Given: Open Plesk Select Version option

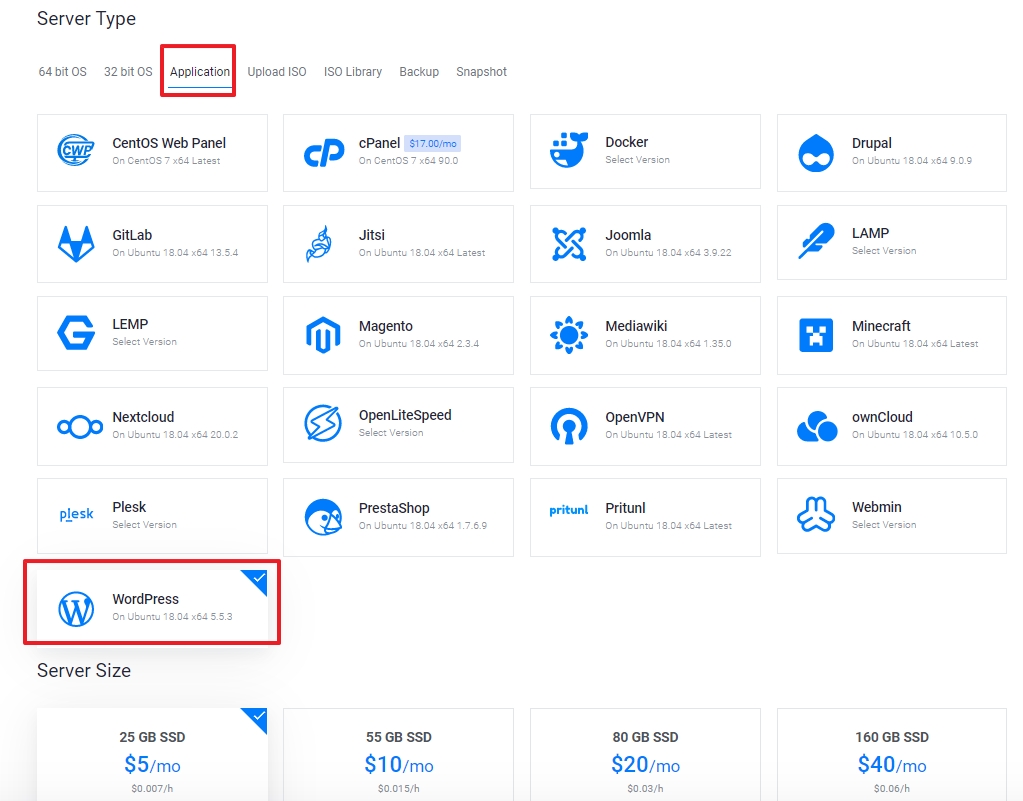Looking at the screenshot, I should (x=144, y=524).
